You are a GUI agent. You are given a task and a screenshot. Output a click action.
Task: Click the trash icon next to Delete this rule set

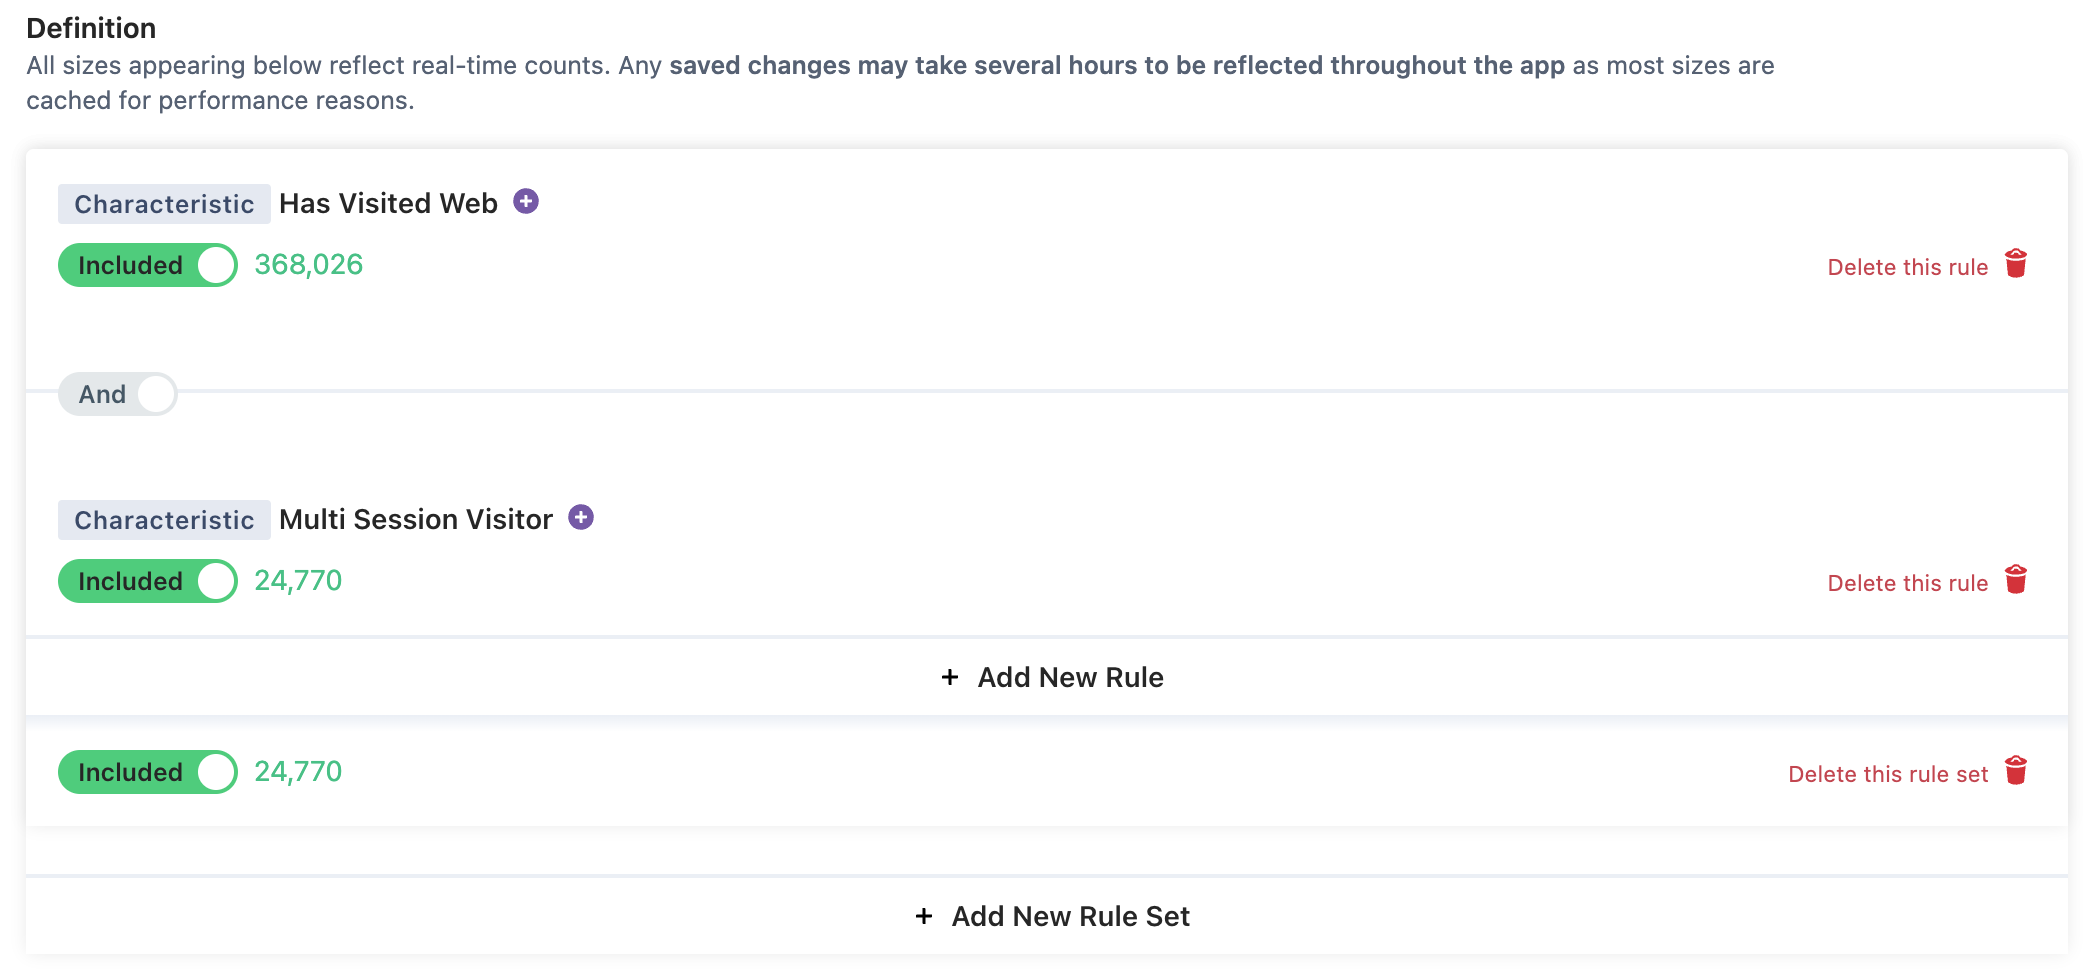coord(2016,771)
